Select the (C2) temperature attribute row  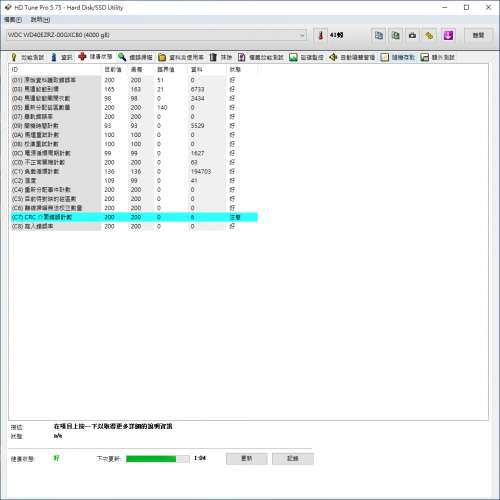(134, 180)
